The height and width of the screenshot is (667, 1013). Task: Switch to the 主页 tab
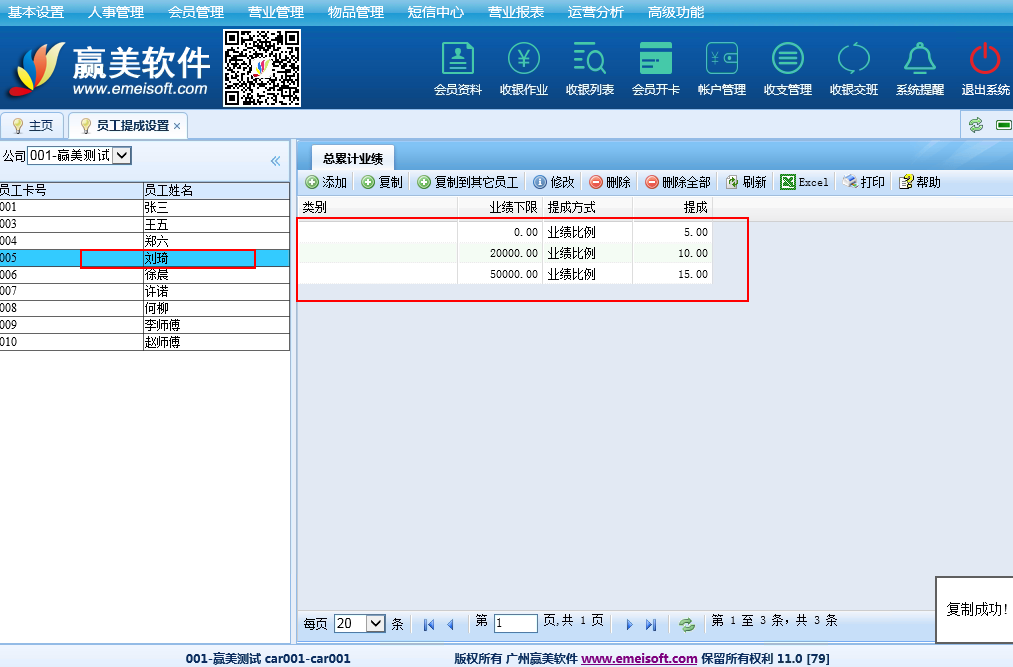32,126
